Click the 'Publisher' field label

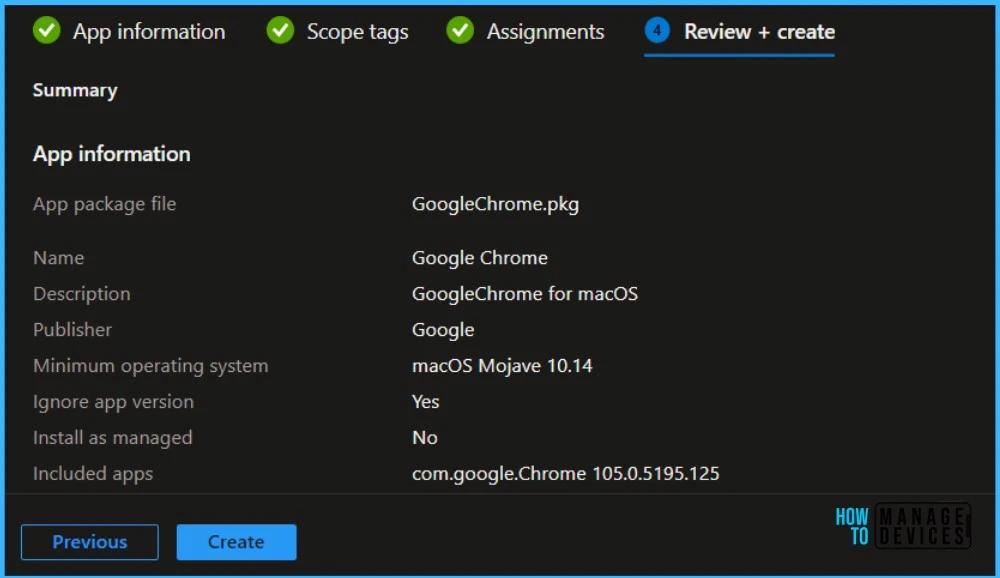pos(72,330)
